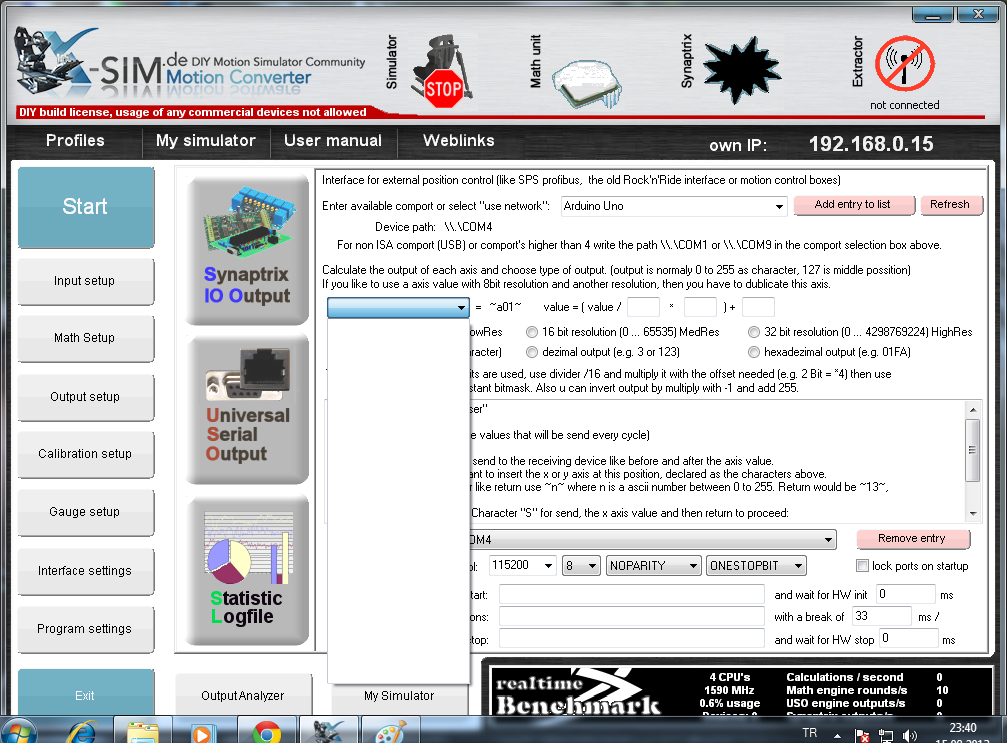Click the Math unit processor chip icon
This screenshot has width=1007, height=743.
588,83
